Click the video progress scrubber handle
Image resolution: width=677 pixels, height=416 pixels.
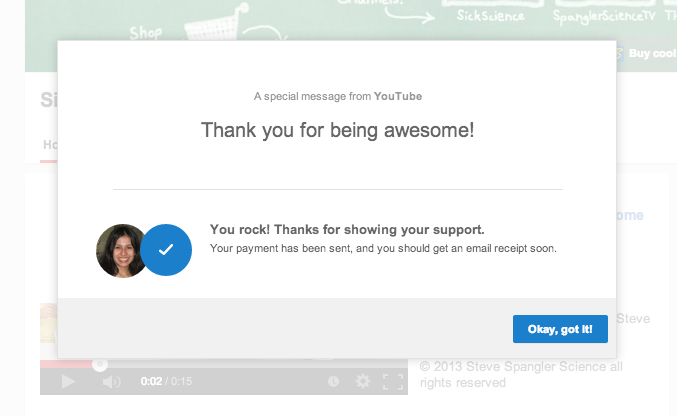click(x=100, y=364)
